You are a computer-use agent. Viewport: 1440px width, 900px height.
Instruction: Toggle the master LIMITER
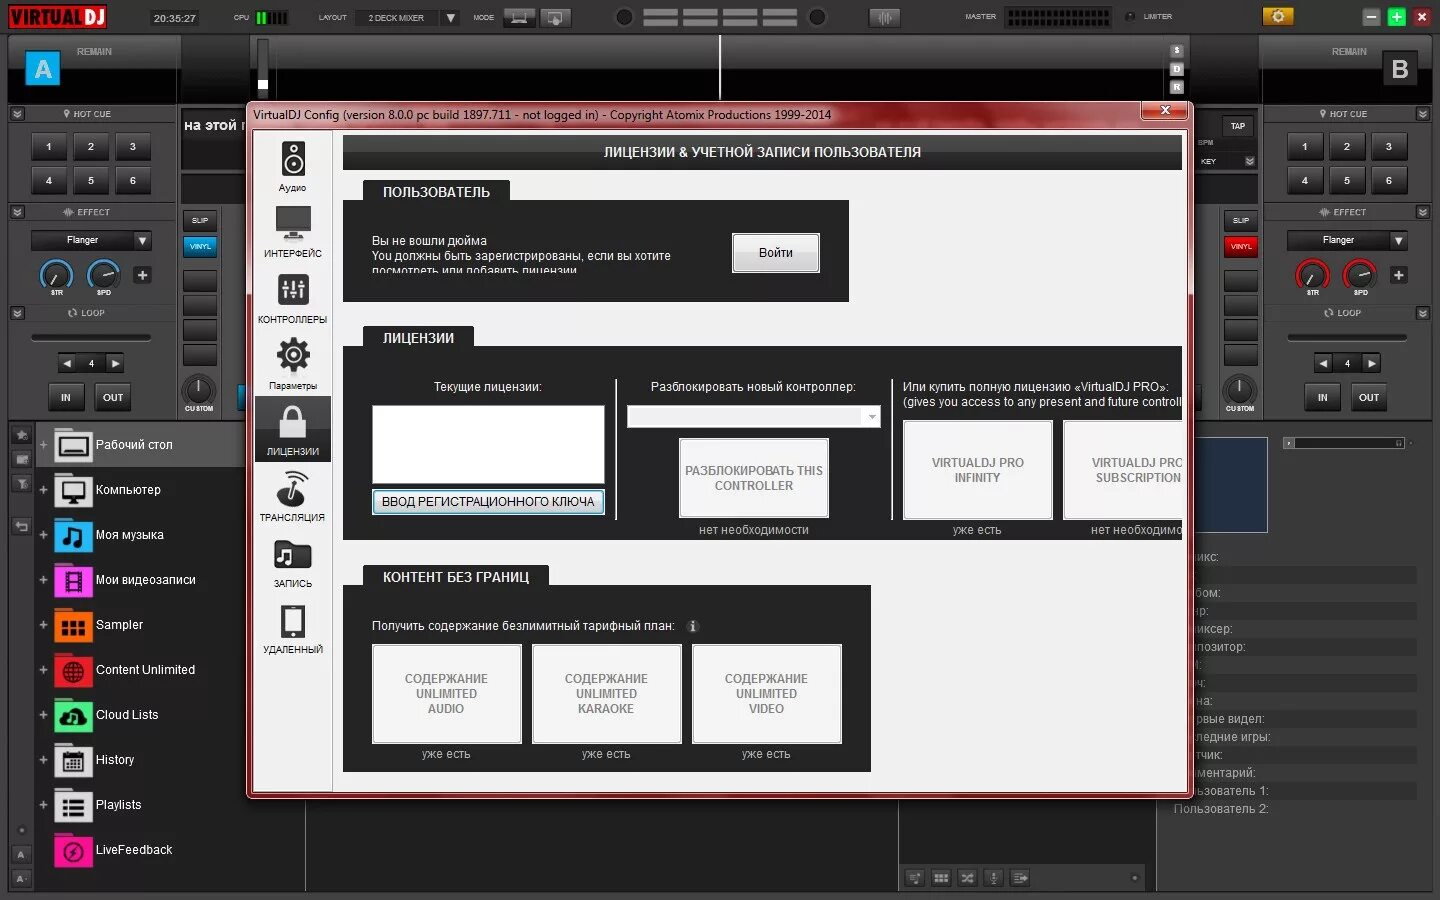coord(1130,17)
